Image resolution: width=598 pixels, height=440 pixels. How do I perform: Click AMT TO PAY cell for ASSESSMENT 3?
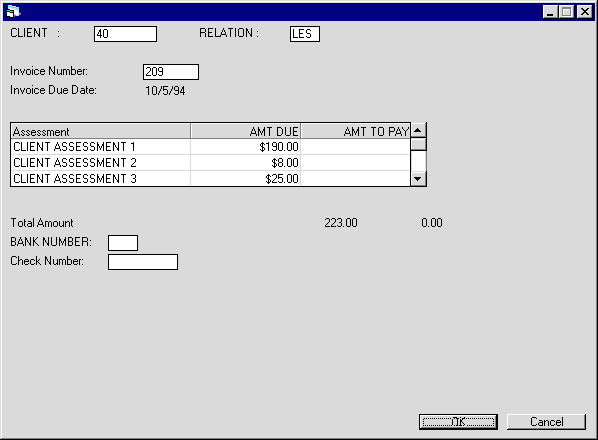pyautogui.click(x=355, y=178)
